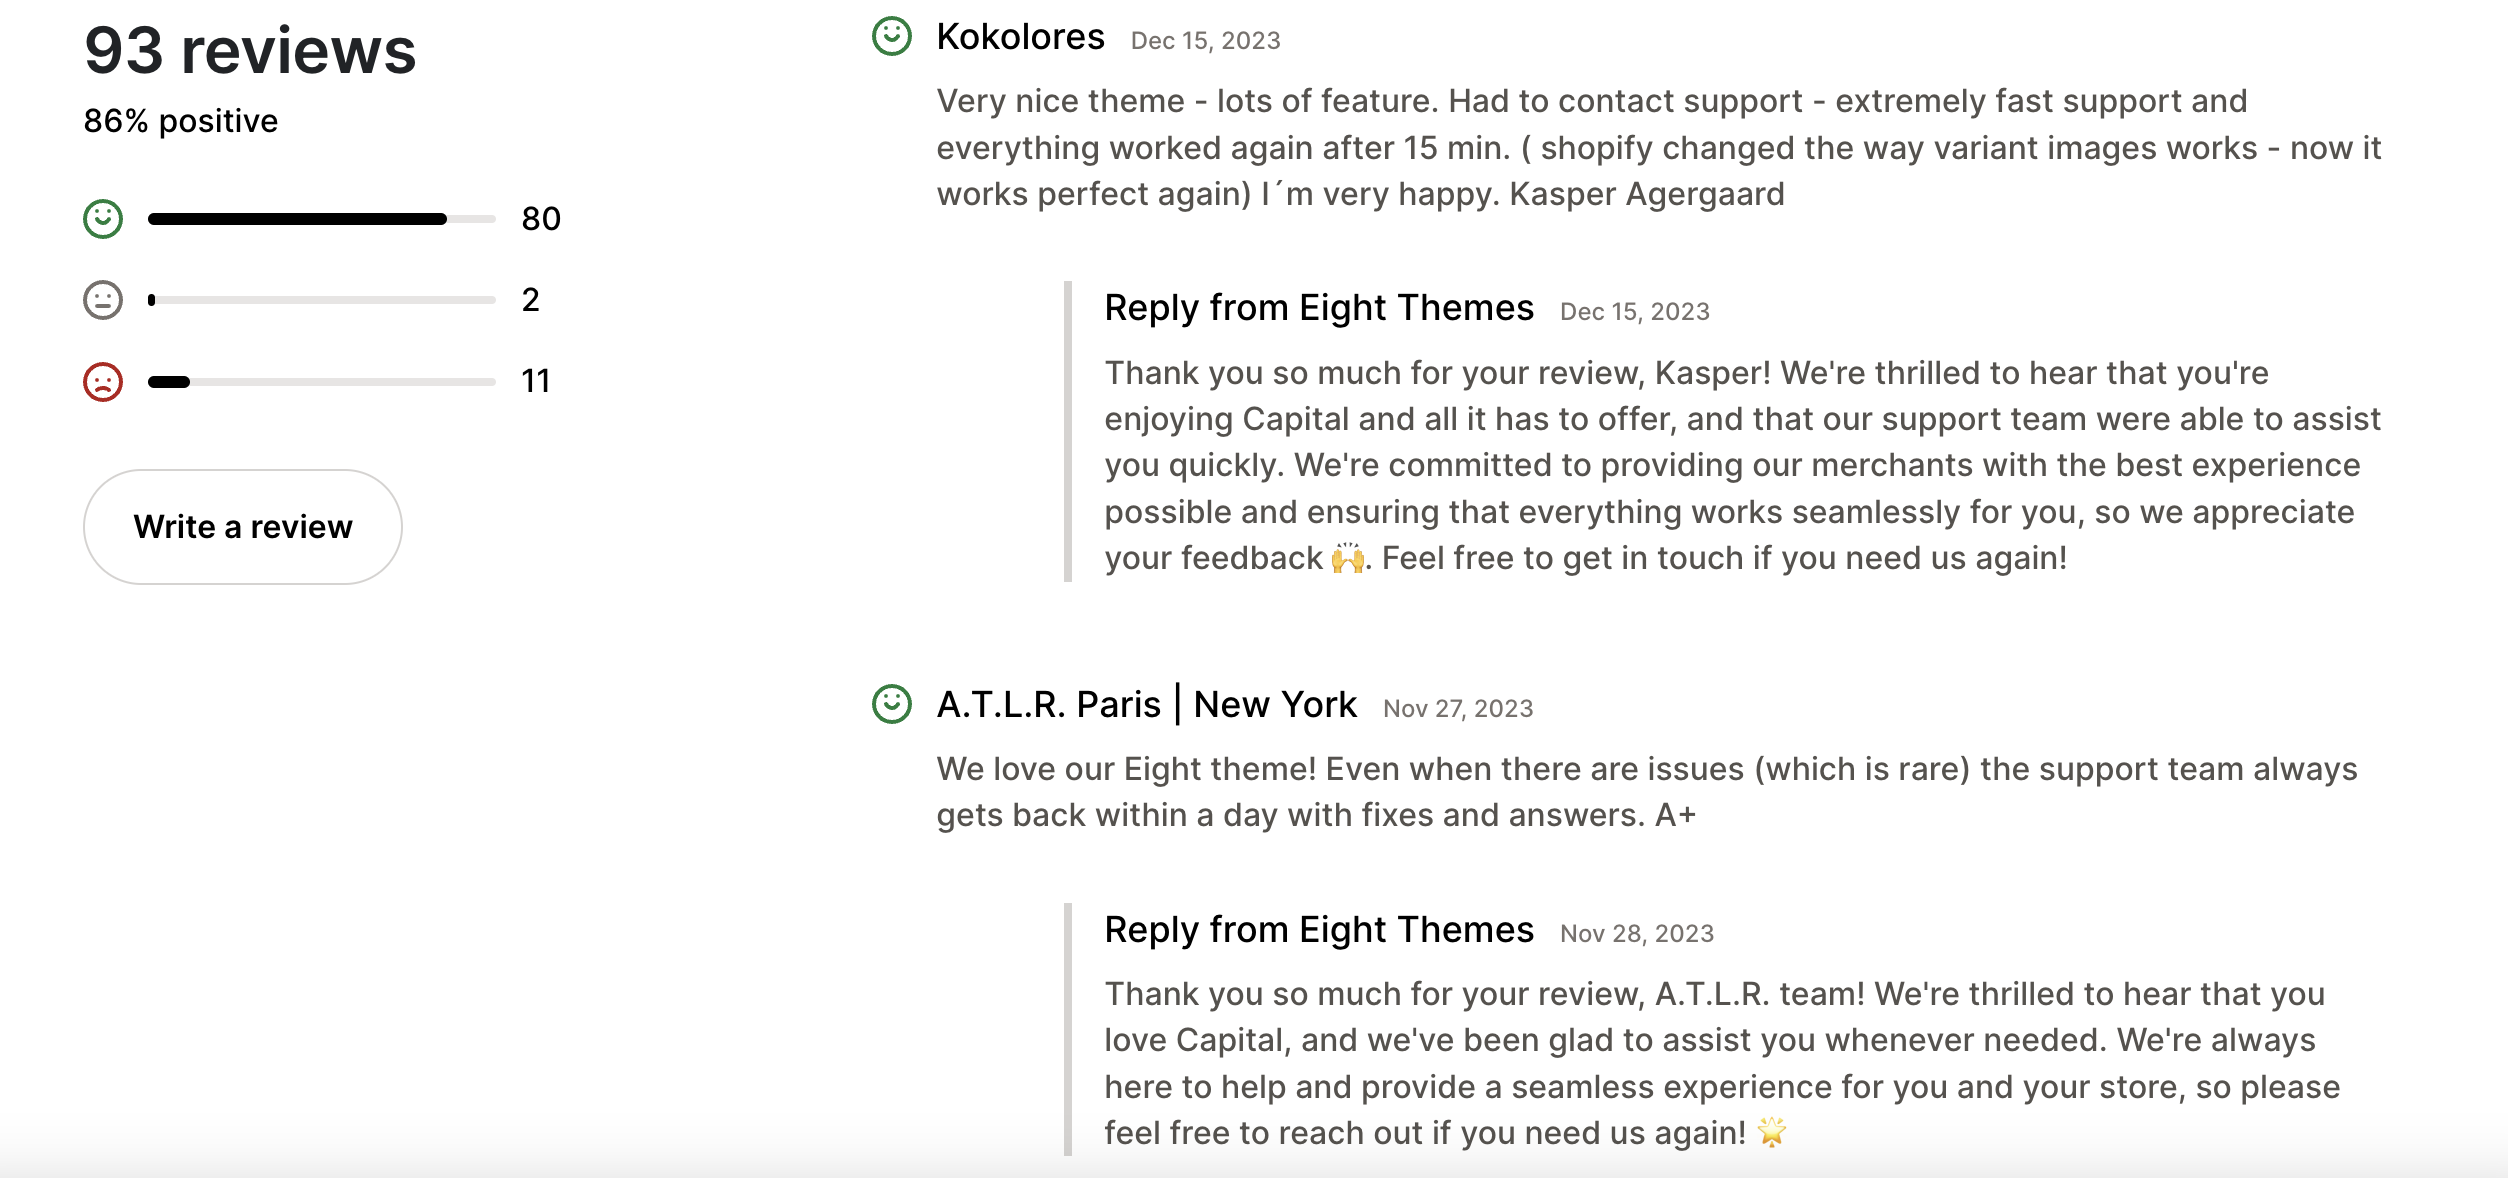This screenshot has height=1178, width=2508.
Task: Click the neutral reviews count of 2
Action: 530,299
